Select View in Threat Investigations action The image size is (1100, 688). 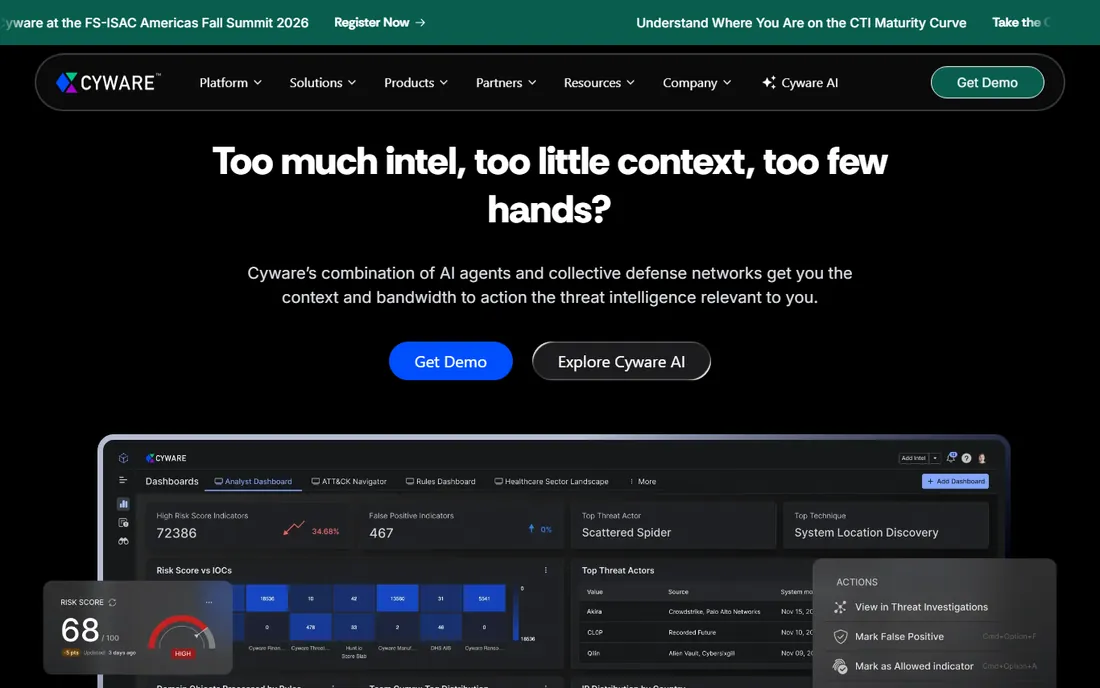click(921, 607)
